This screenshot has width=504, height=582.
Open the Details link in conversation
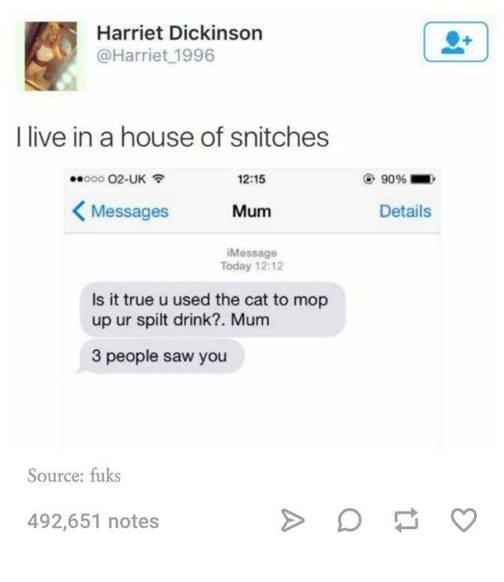point(405,211)
